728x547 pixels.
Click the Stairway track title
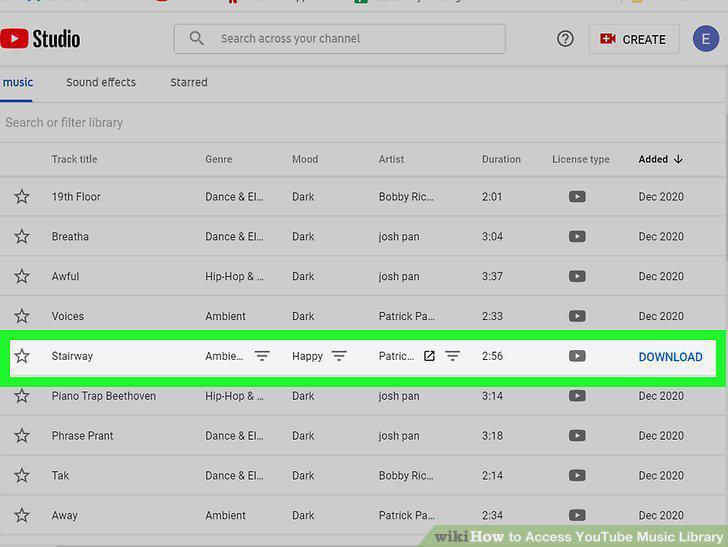[x=72, y=356]
